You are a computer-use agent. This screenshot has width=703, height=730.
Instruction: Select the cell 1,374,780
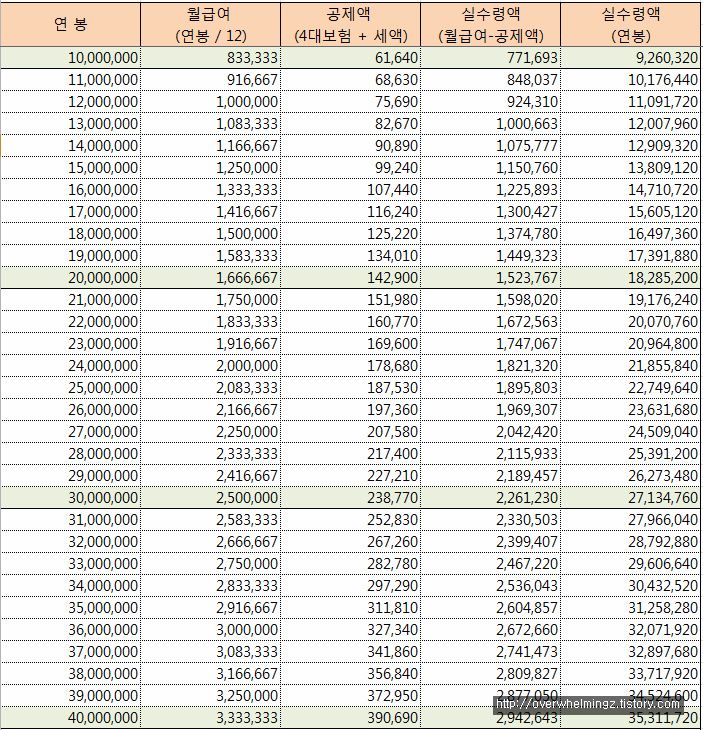pyautogui.click(x=491, y=234)
